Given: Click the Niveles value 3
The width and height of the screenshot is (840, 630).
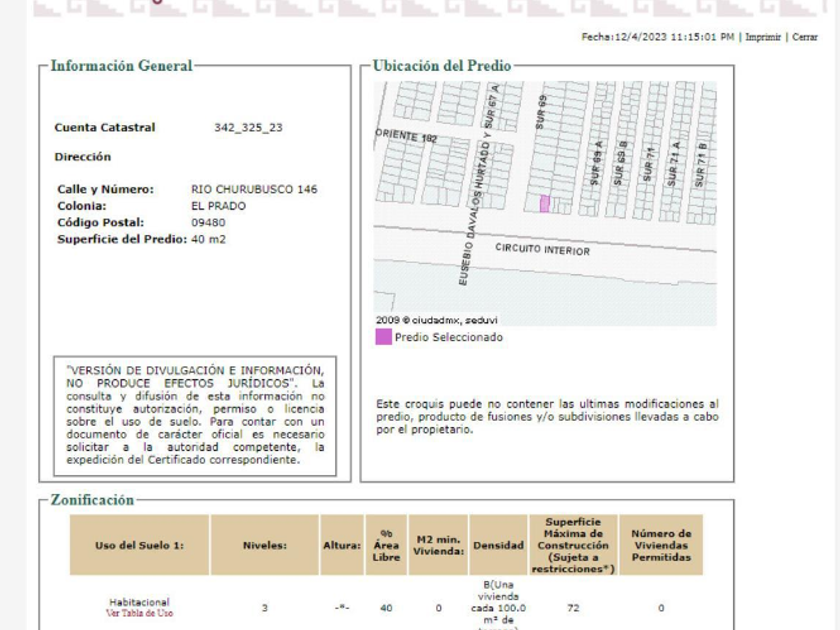Looking at the screenshot, I should 265,608.
